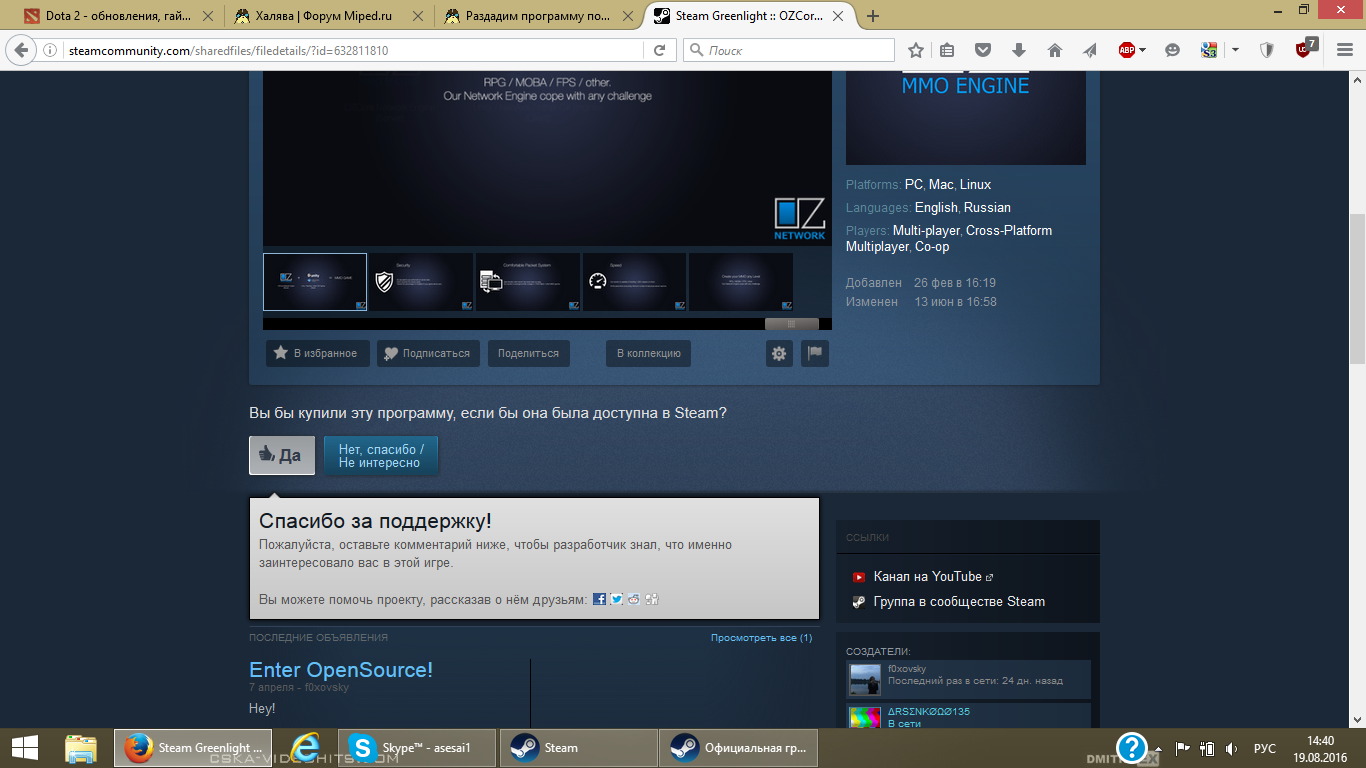Click the site info icon in address bar
Image resolution: width=1366 pixels, height=768 pixels.
click(50, 50)
